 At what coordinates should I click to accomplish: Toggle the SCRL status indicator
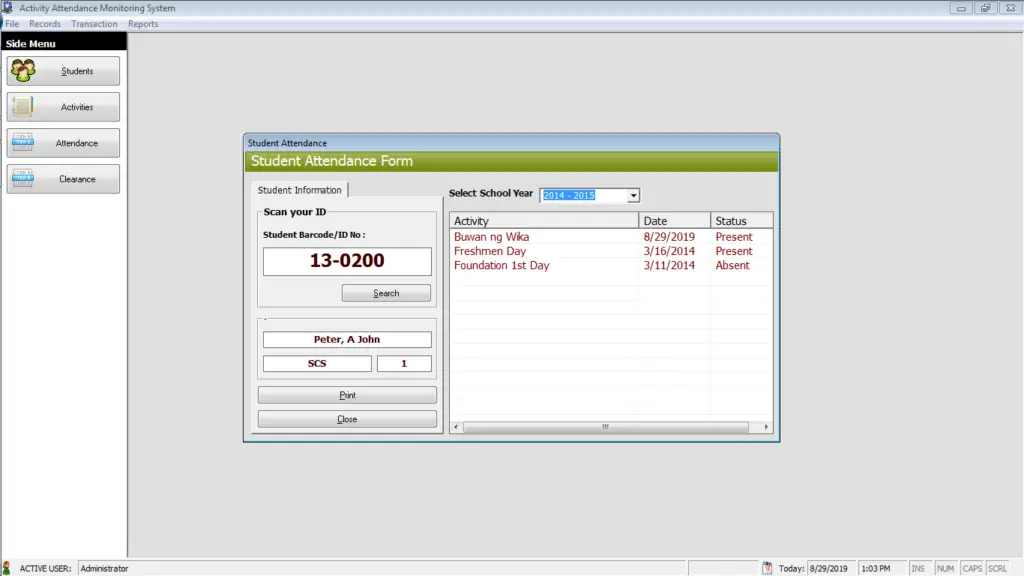click(x=999, y=567)
